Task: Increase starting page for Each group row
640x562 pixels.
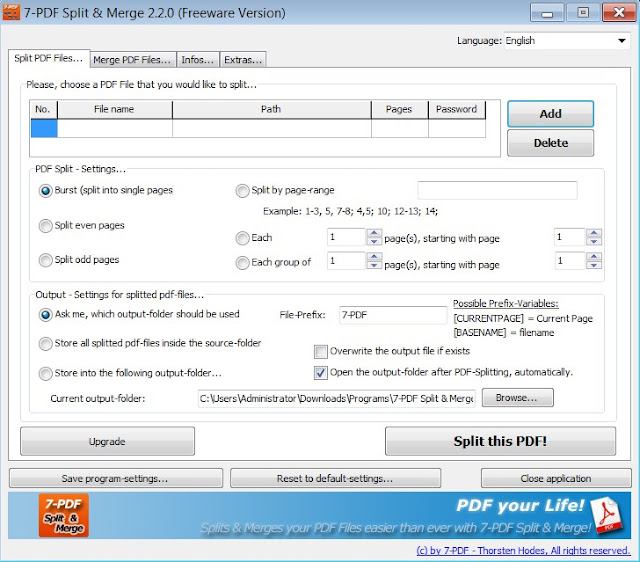Action: 594,257
